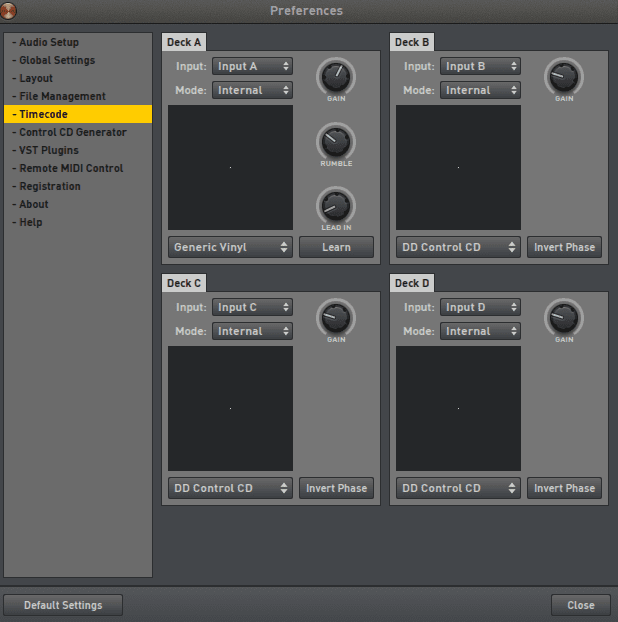The image size is (618, 622).
Task: Click the Default Settings button
Action: click(x=62, y=605)
